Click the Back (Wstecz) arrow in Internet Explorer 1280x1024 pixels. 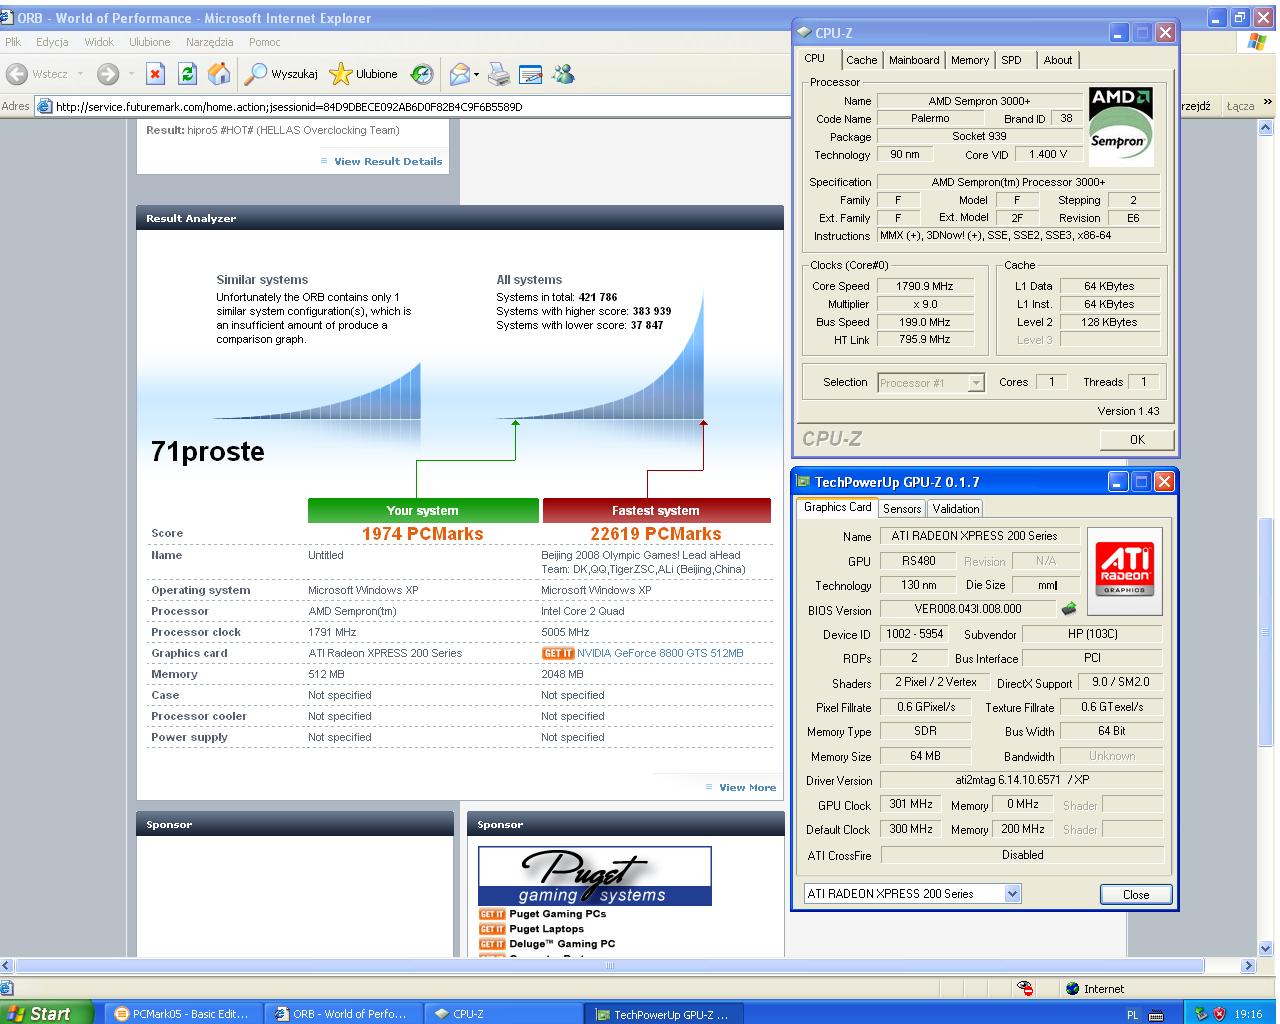pos(17,74)
